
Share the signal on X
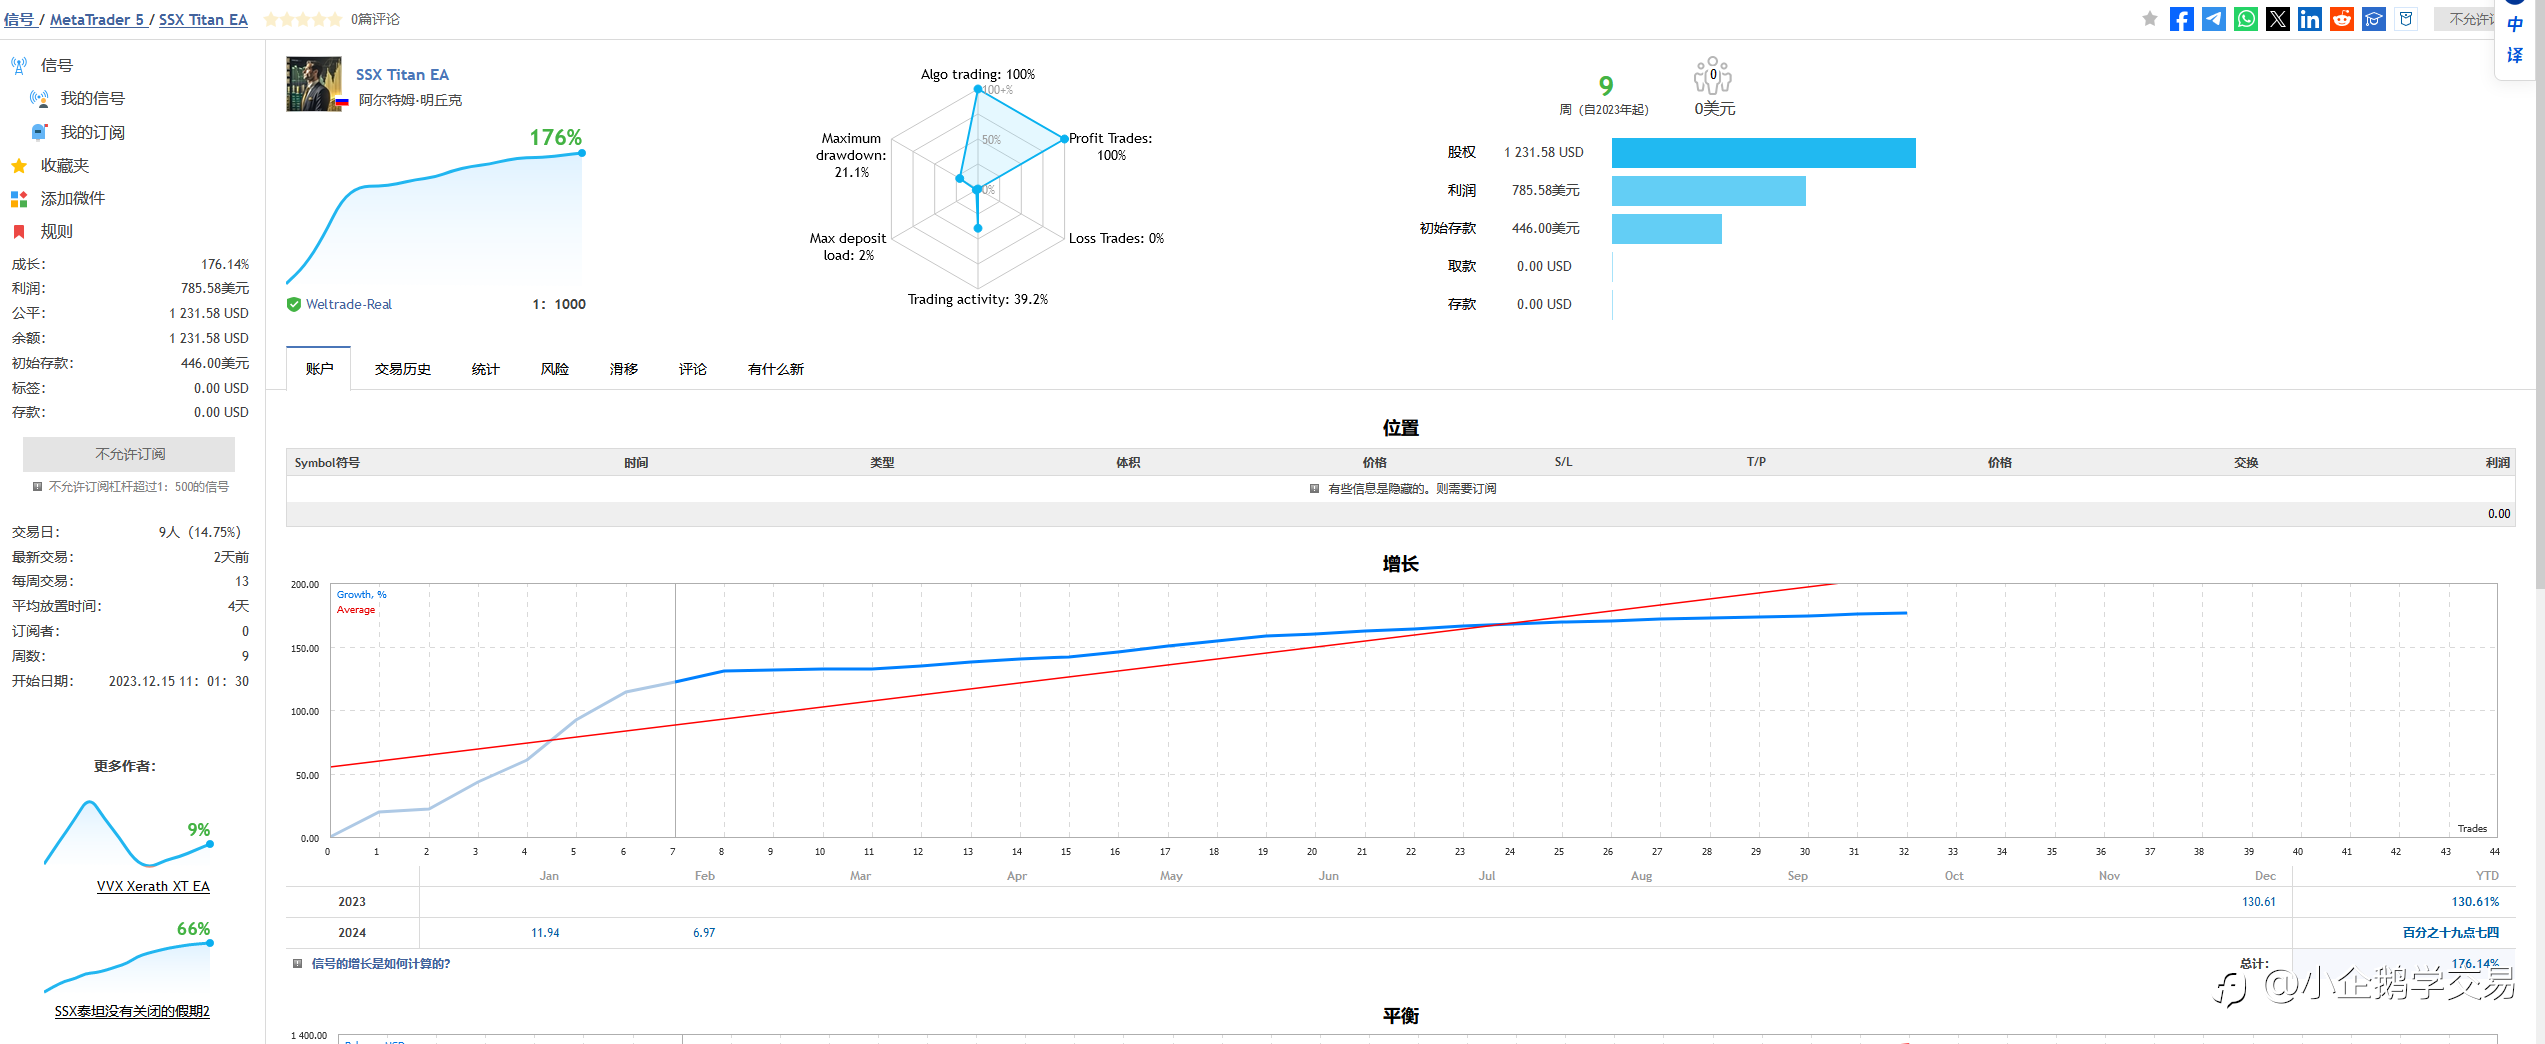point(2278,19)
